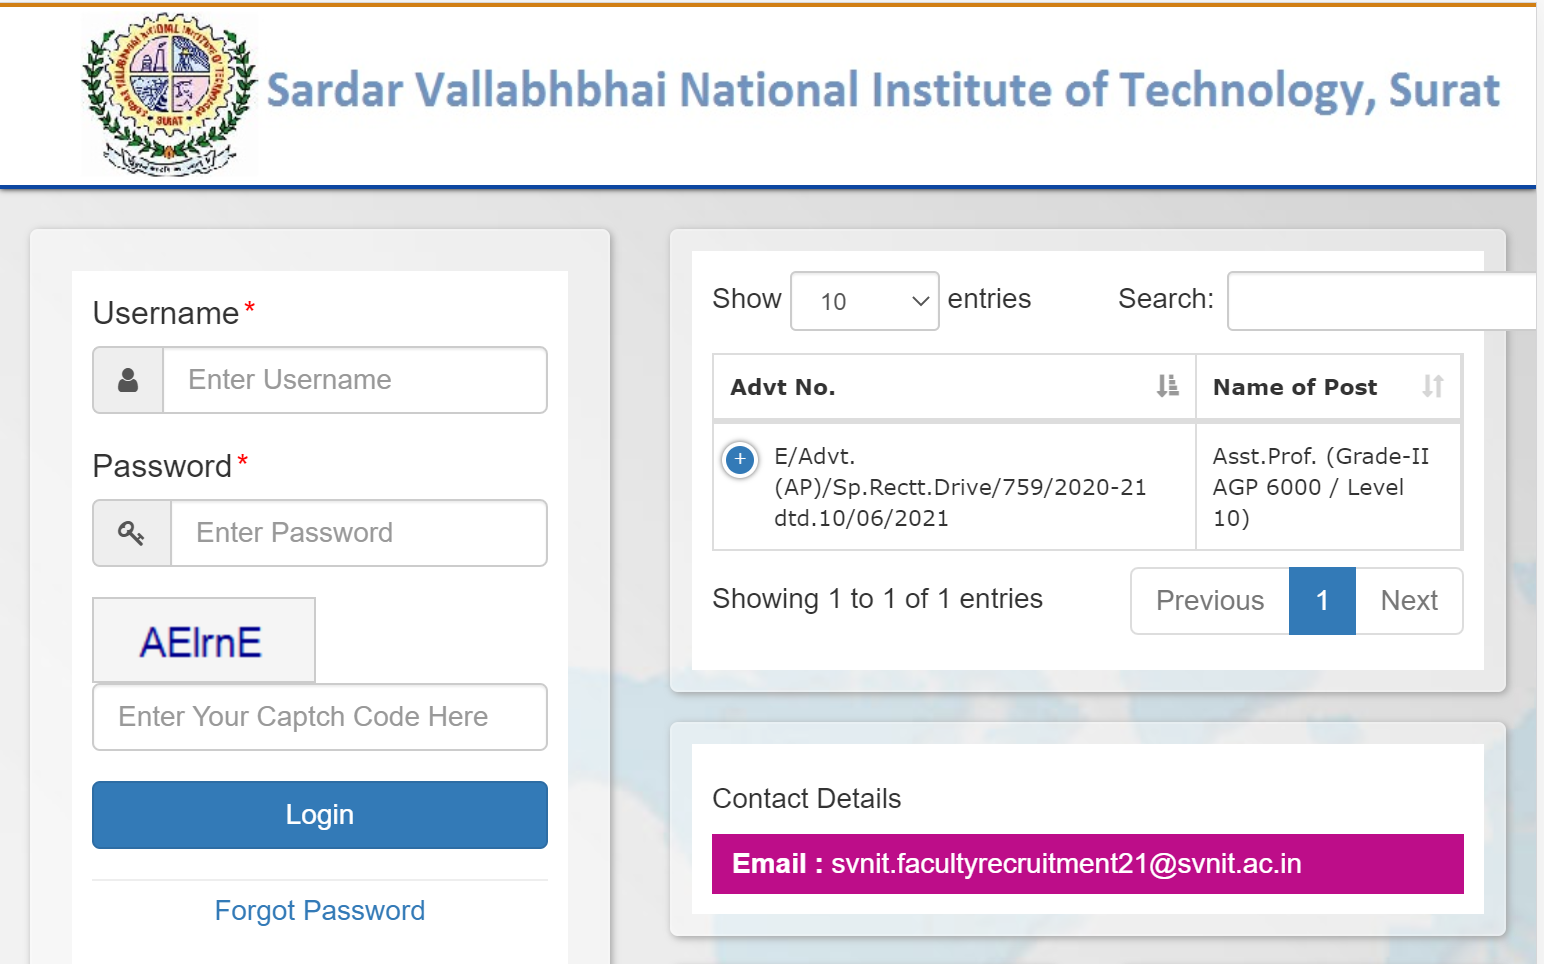Select page 1 in pagination
The height and width of the screenshot is (964, 1544).
pyautogui.click(x=1321, y=601)
